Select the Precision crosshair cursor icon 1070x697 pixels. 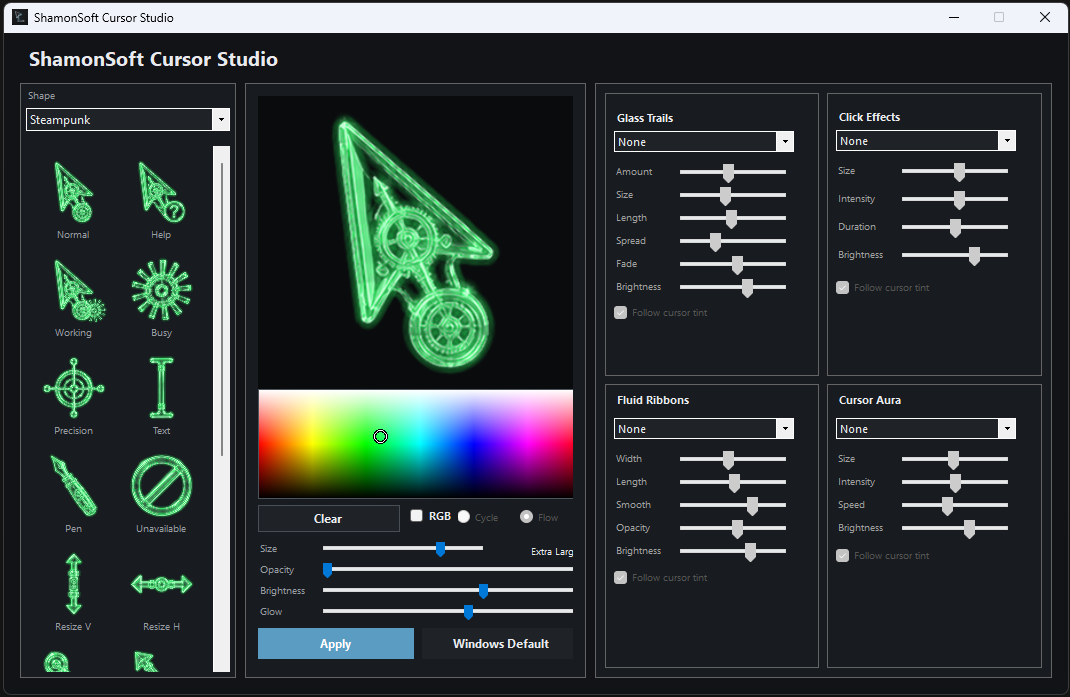[x=74, y=388]
